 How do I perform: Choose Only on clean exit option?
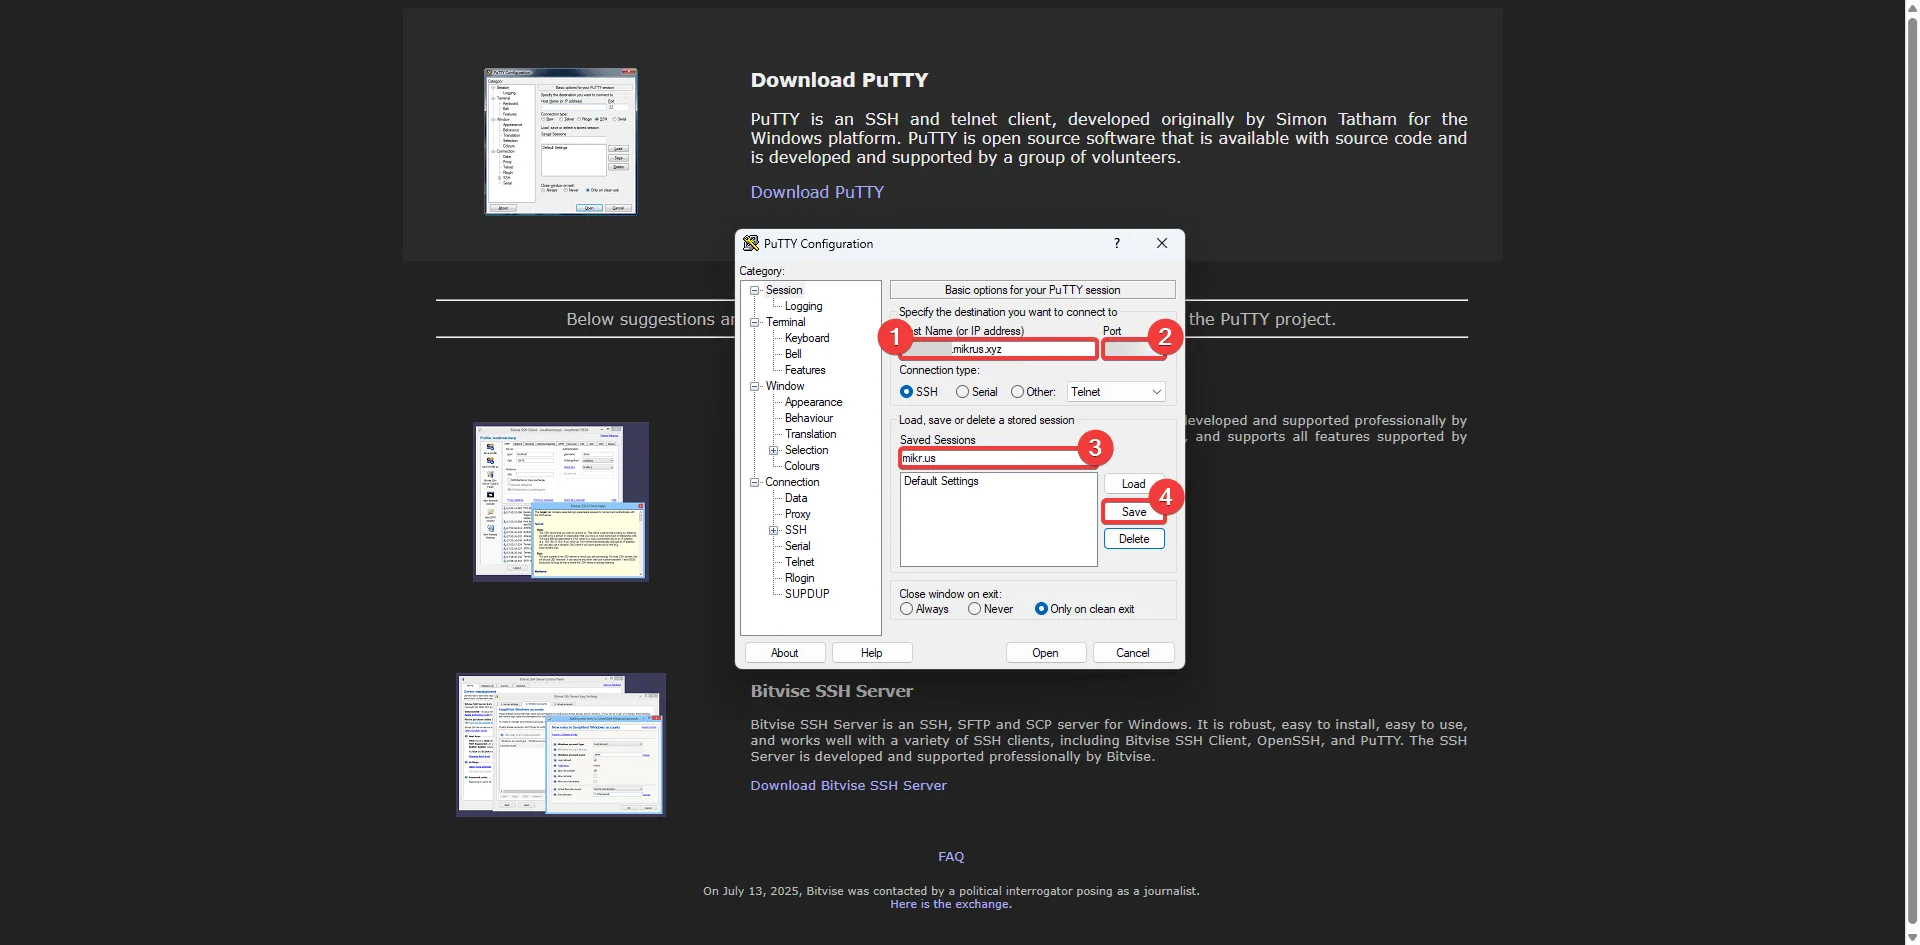[1041, 609]
